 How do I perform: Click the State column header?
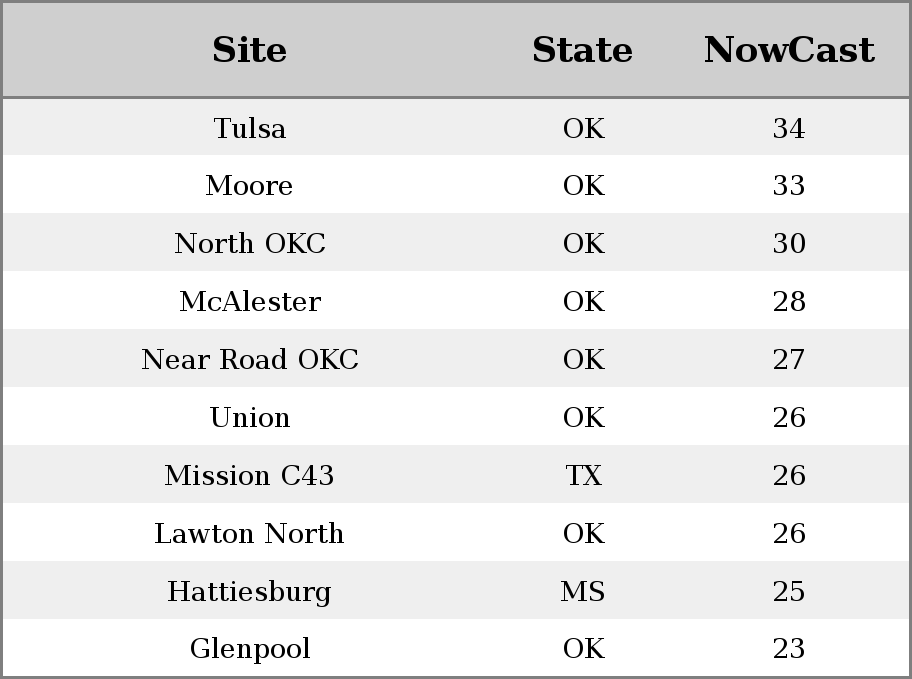pyautogui.click(x=582, y=50)
